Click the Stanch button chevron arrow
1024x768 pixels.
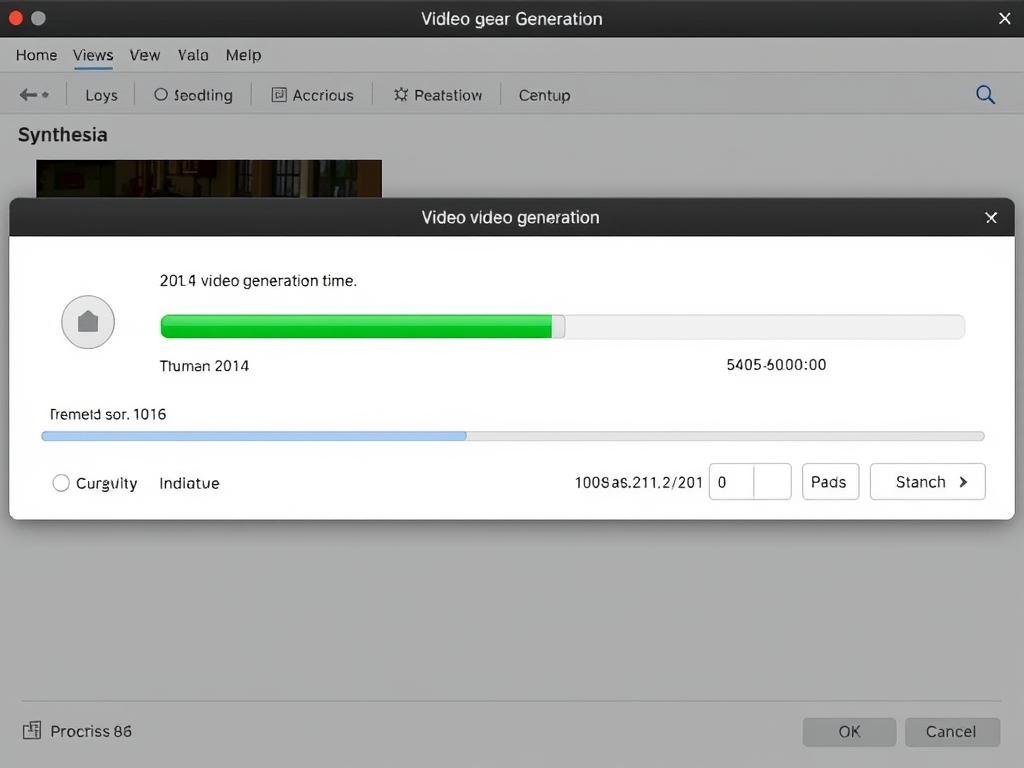[x=963, y=482]
